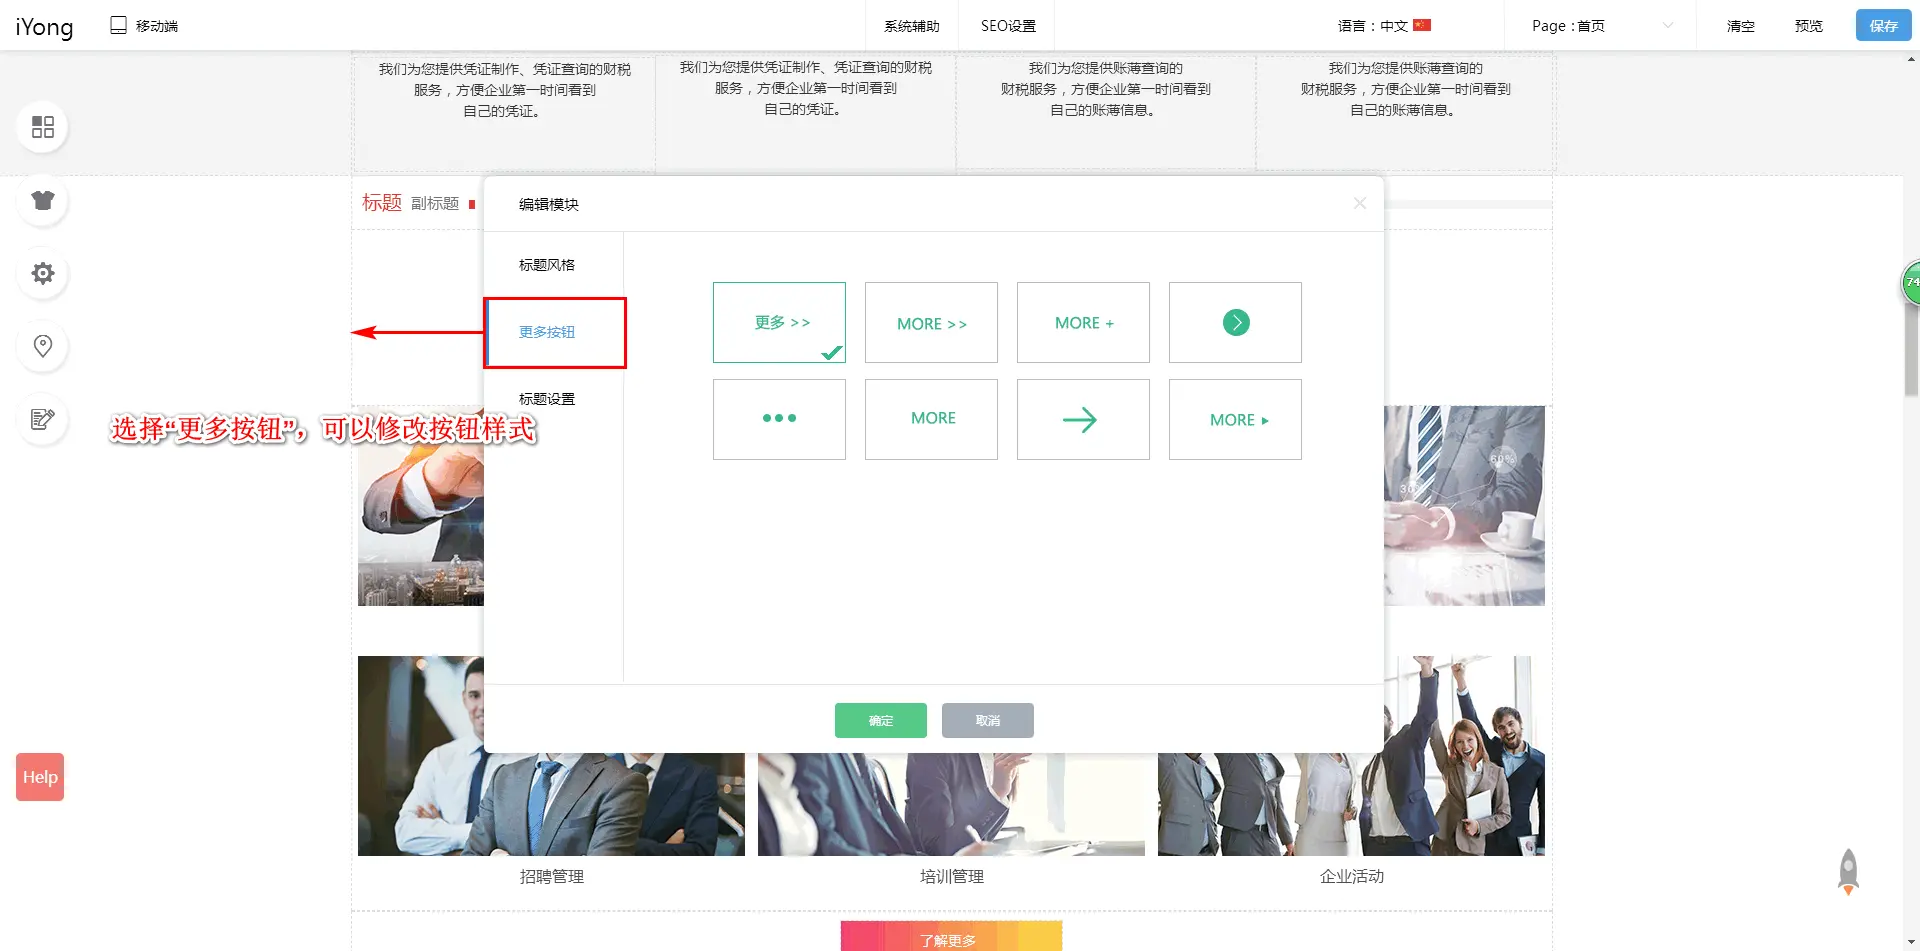Click the green 确定 confirm button
The width and height of the screenshot is (1920, 951).
click(880, 720)
